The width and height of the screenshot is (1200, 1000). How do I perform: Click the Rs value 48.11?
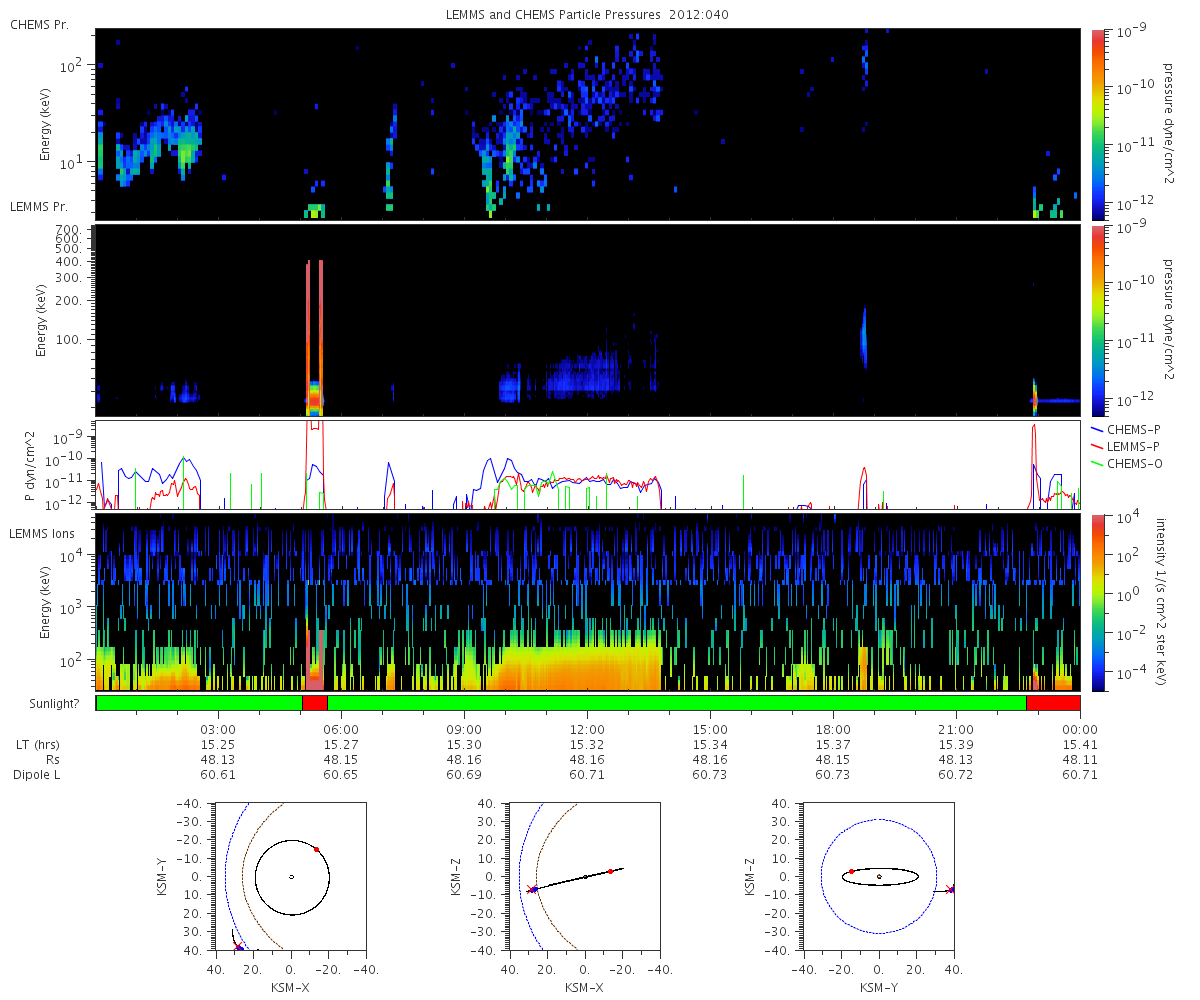coord(1080,760)
